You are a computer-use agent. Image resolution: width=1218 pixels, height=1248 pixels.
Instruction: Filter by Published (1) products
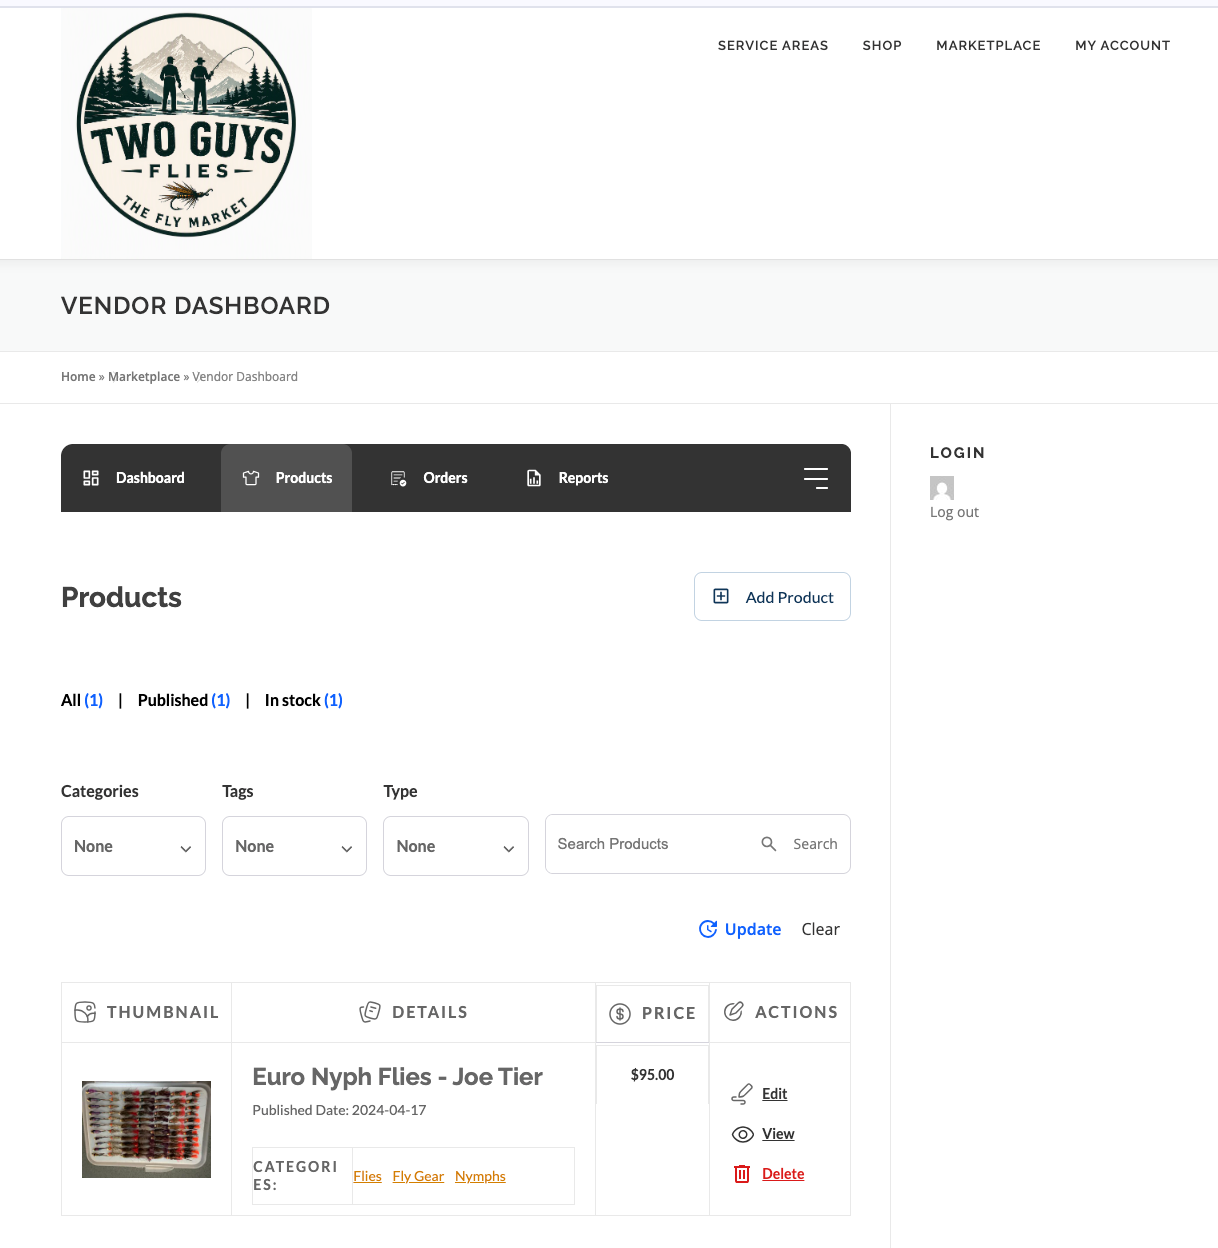point(184,700)
